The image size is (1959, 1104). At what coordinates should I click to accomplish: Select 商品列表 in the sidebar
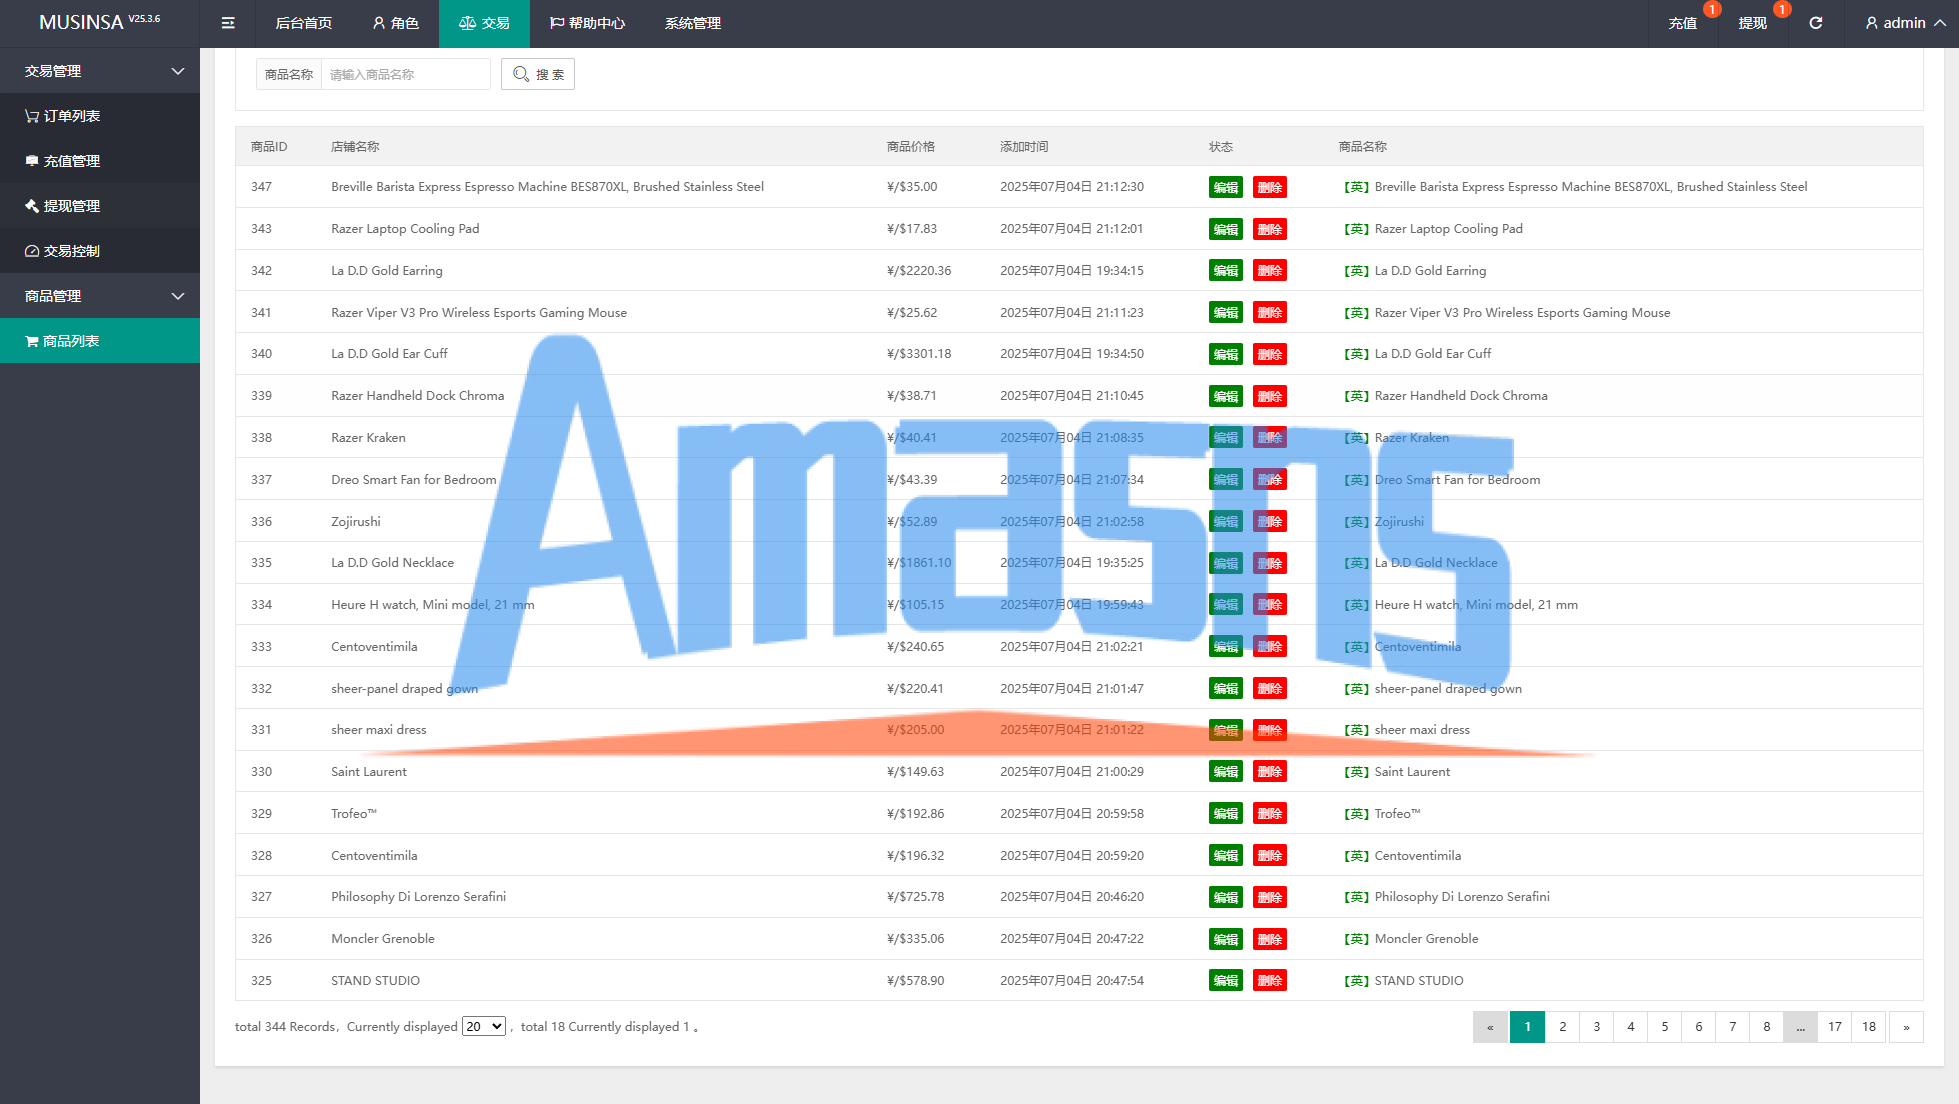point(70,341)
